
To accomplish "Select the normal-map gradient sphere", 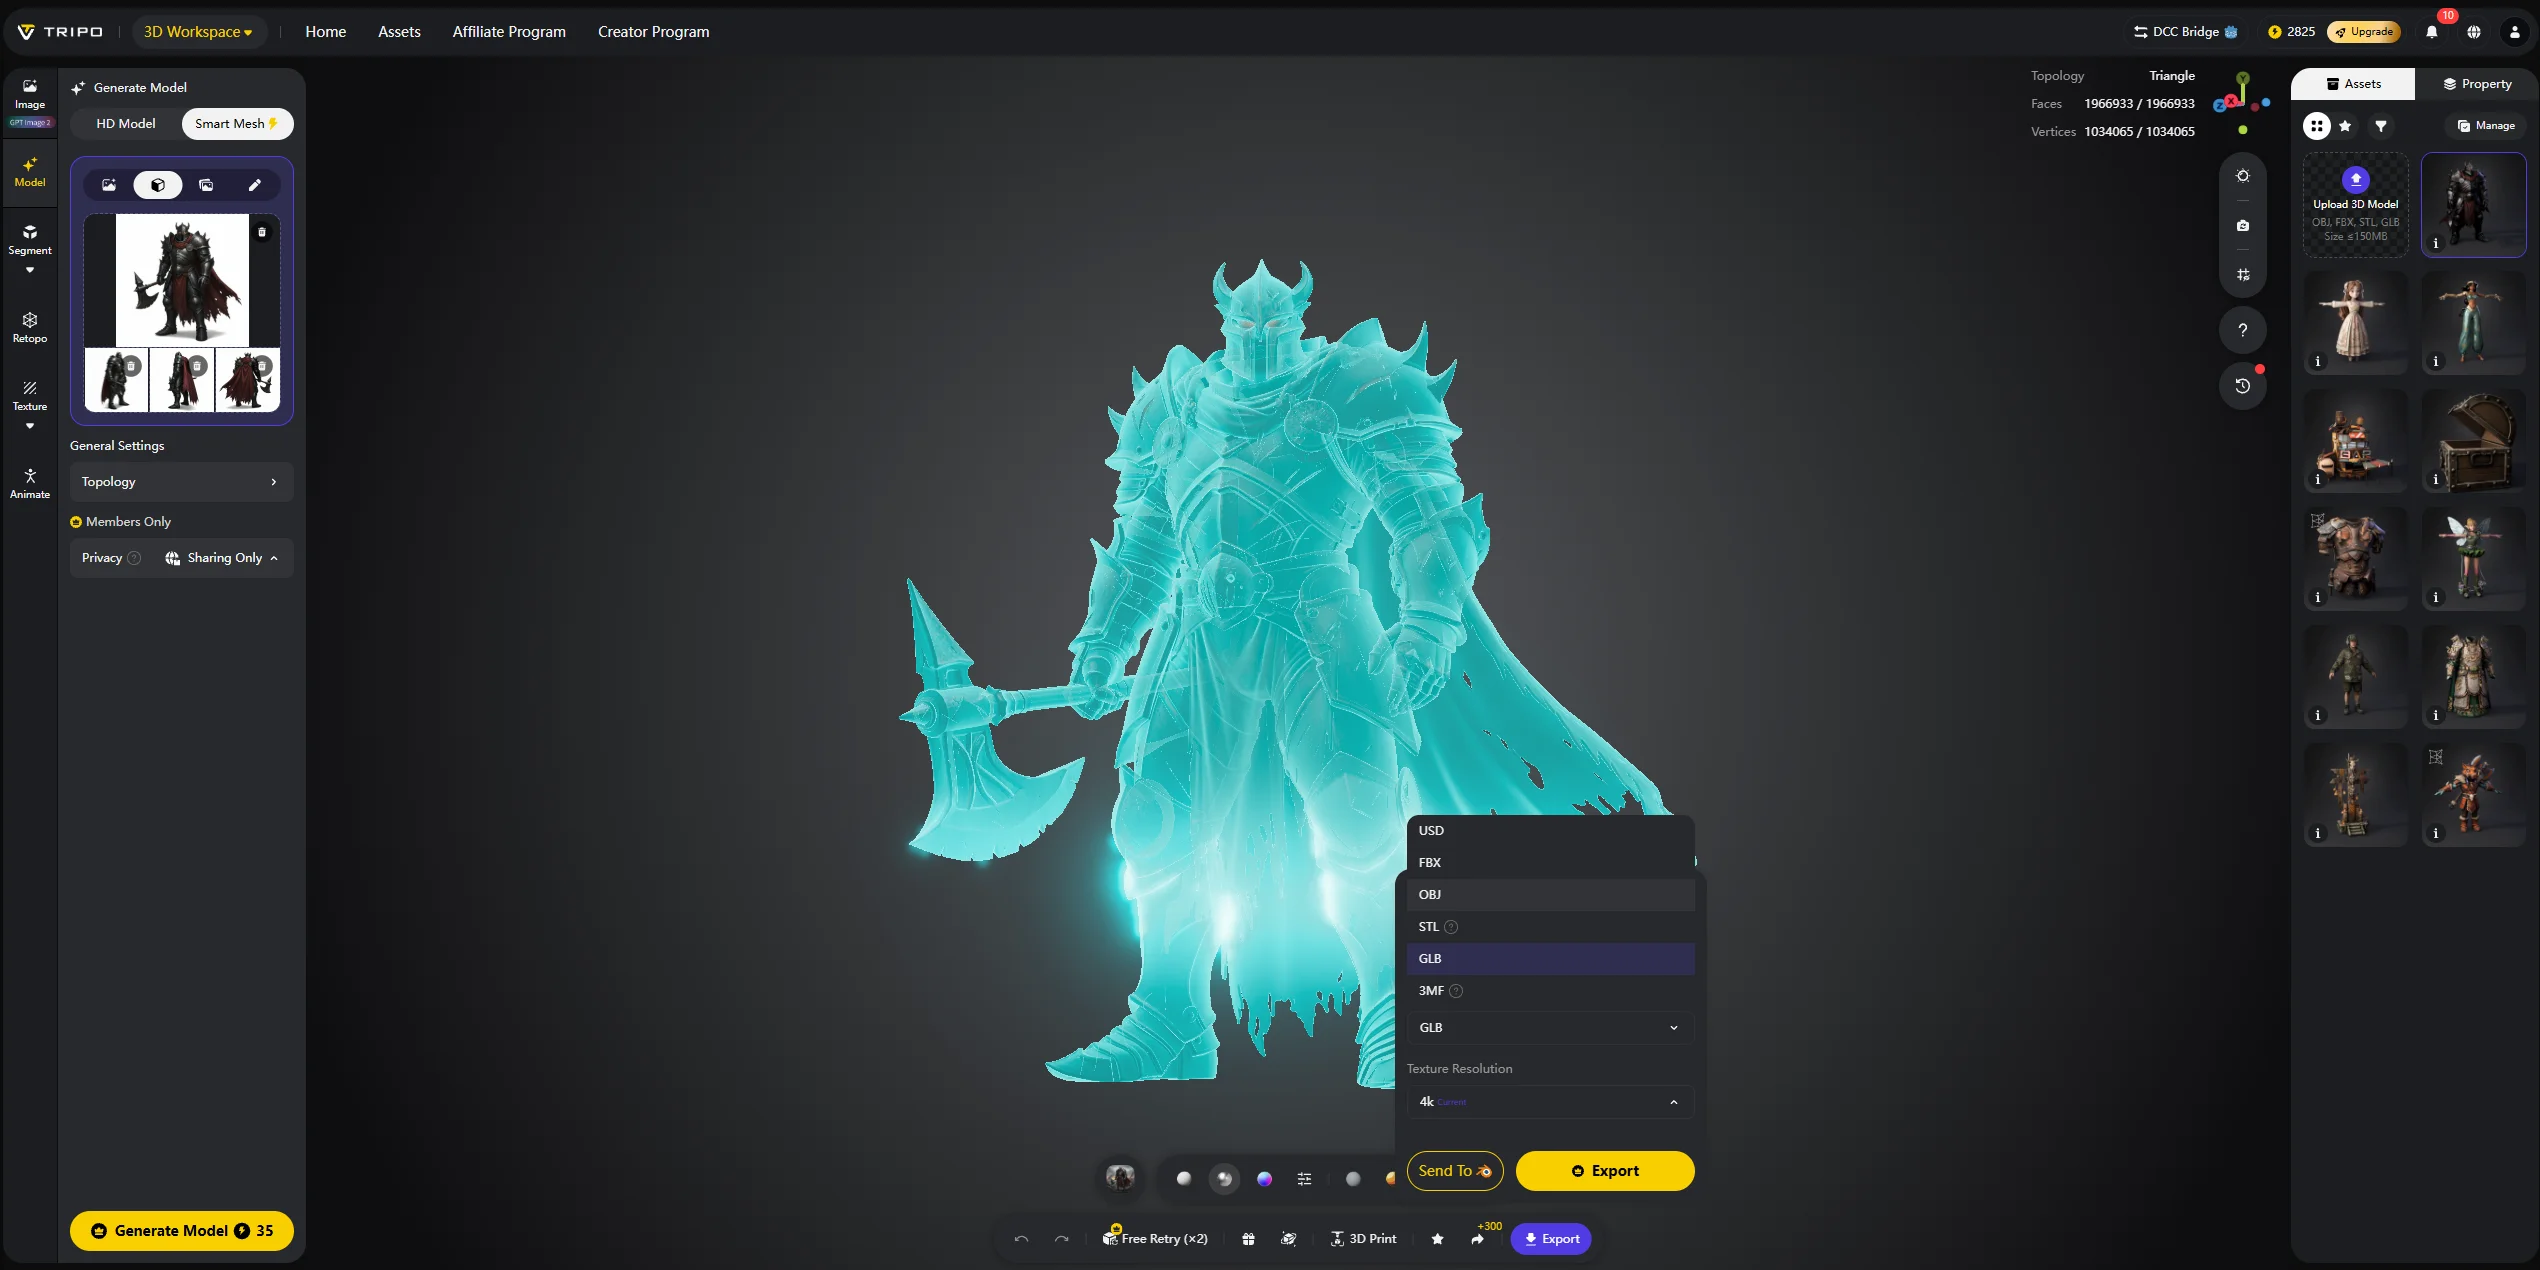I will pos(1264,1179).
